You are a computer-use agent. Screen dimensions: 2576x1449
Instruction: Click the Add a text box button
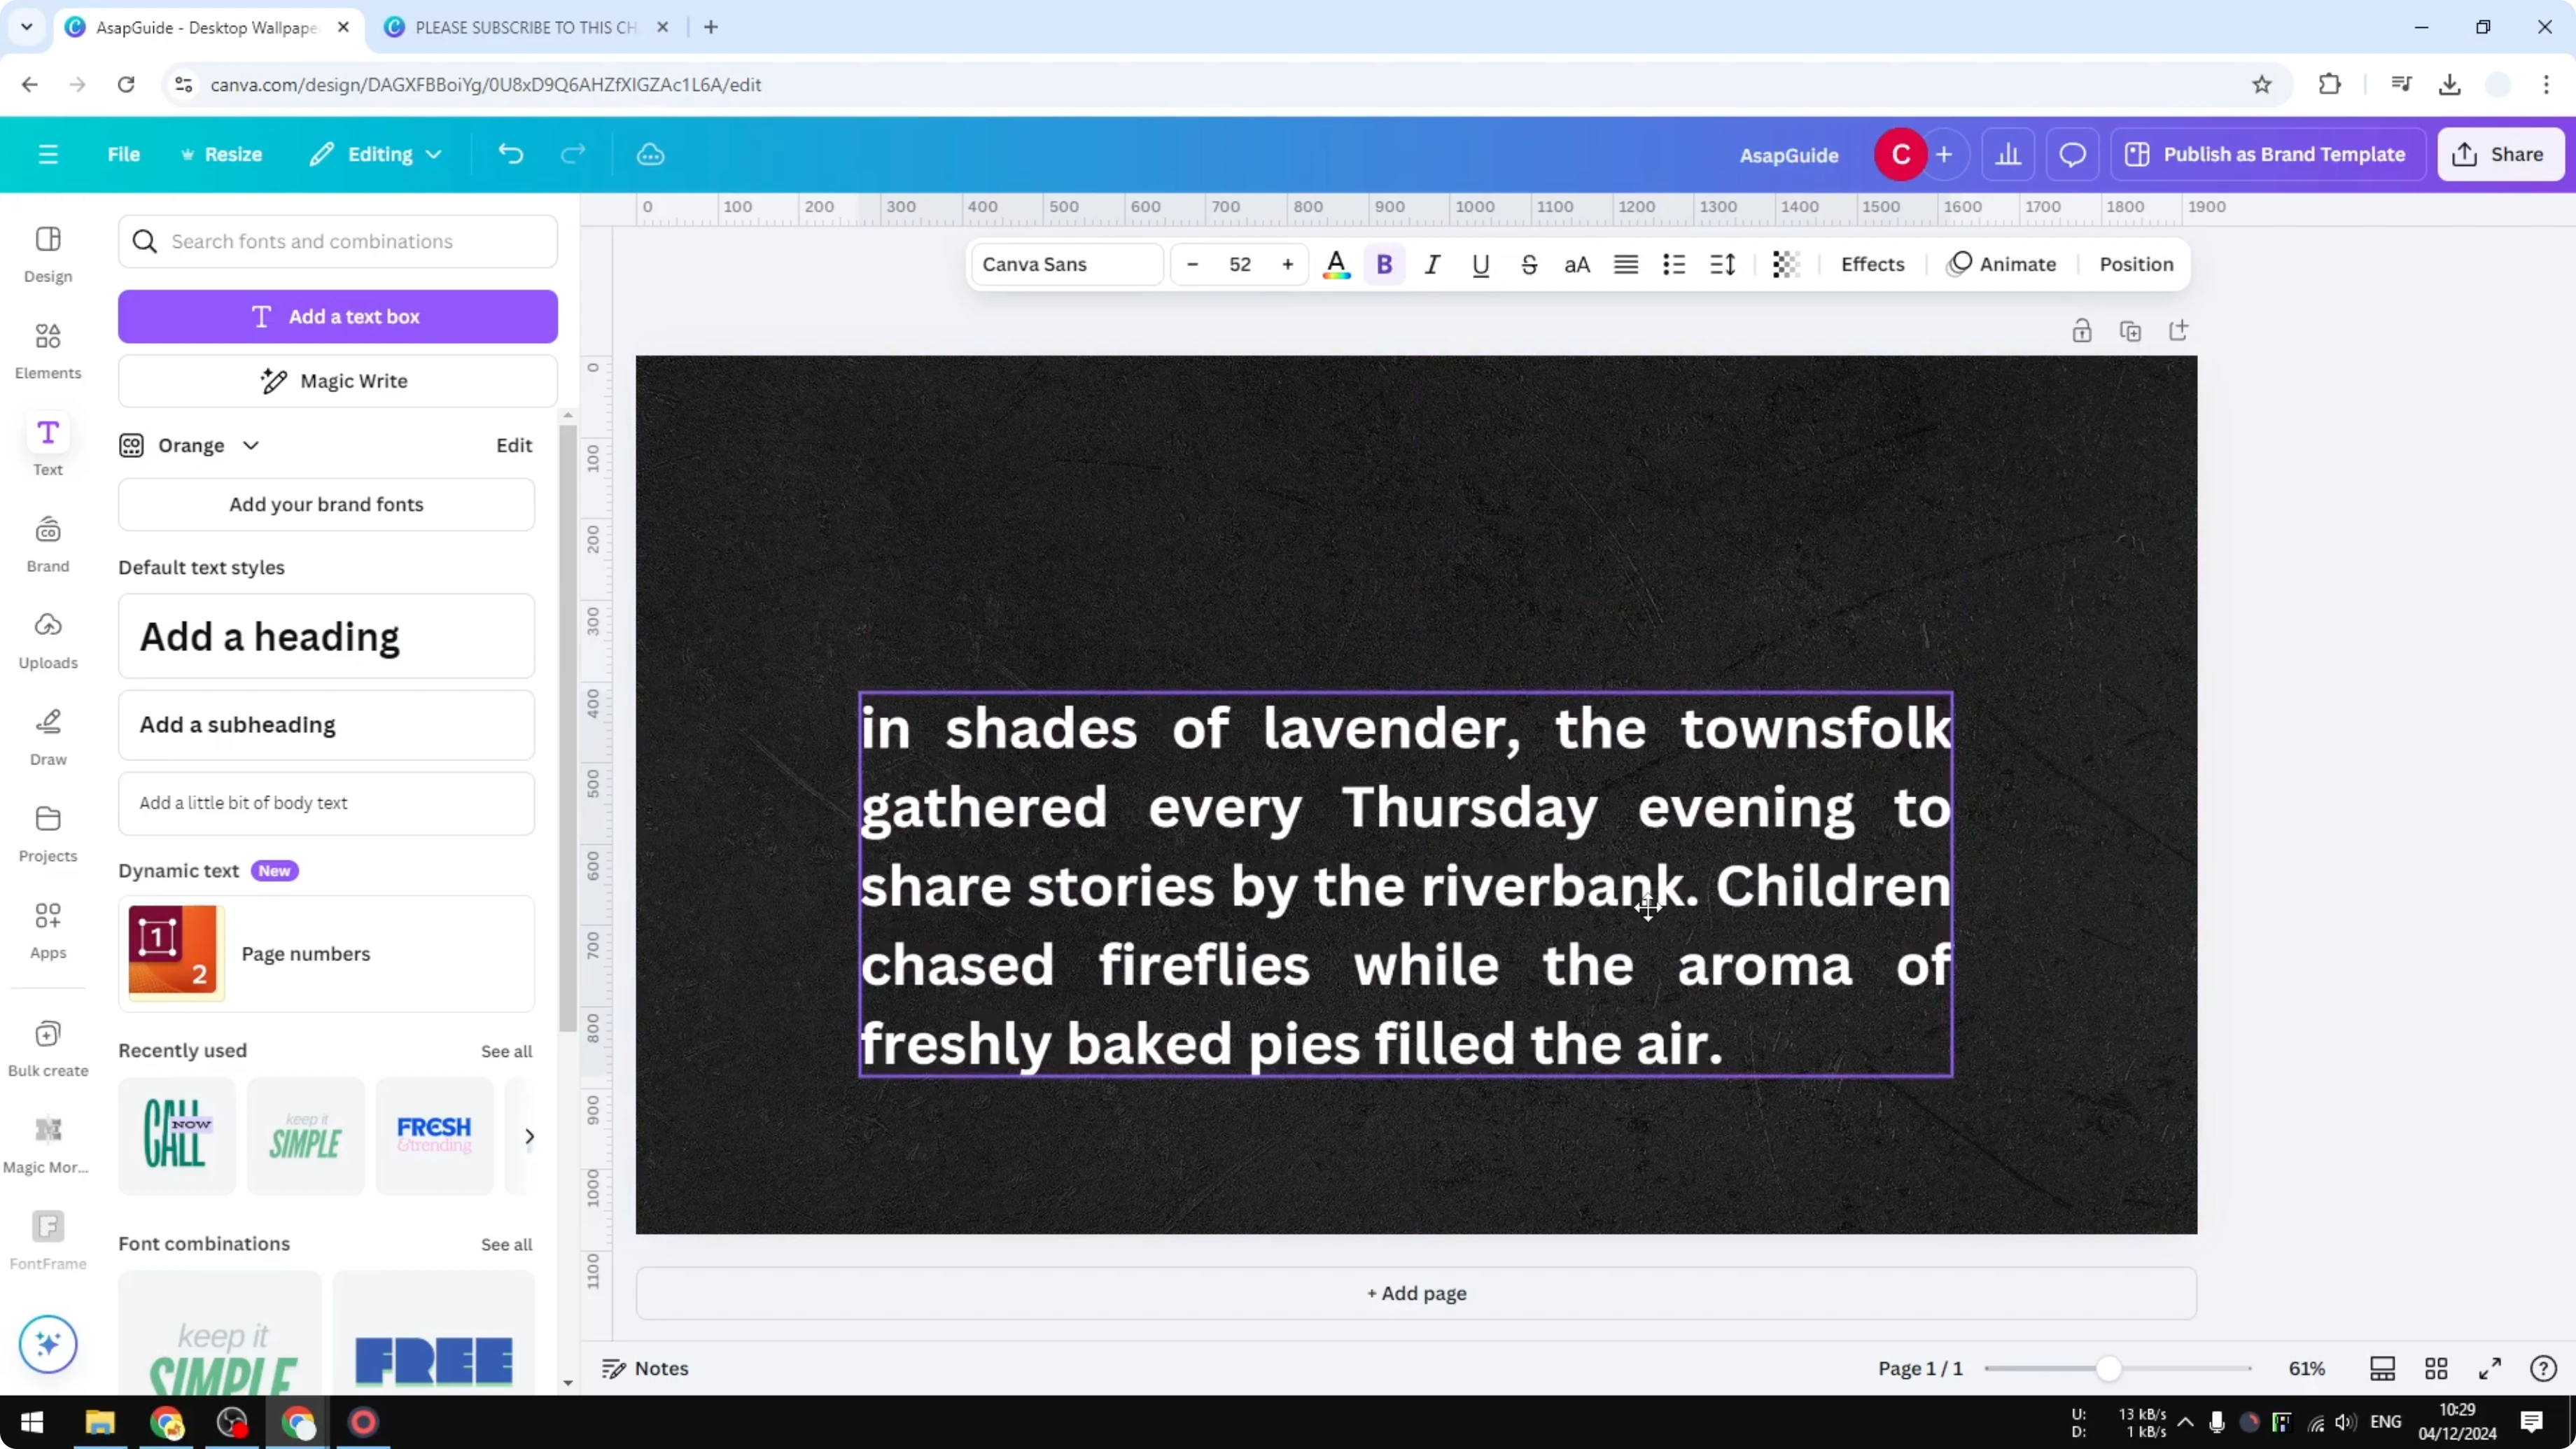coord(338,316)
